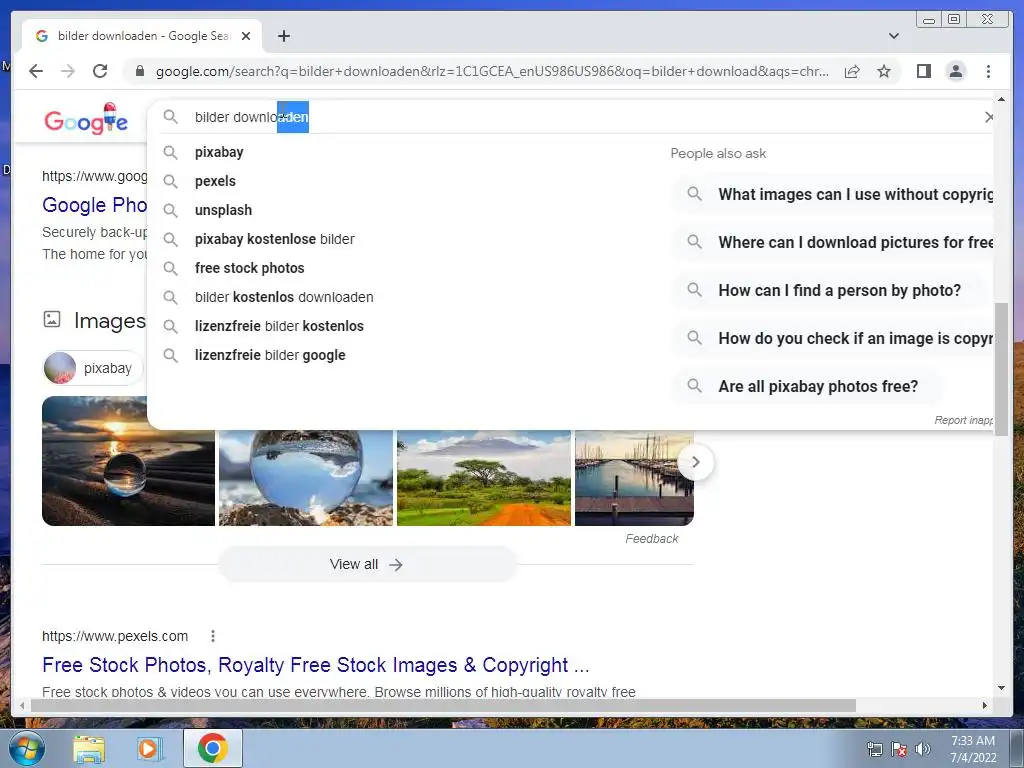Choose the 'pixabay' suggestion
The height and width of the screenshot is (768, 1024).
[x=219, y=152]
